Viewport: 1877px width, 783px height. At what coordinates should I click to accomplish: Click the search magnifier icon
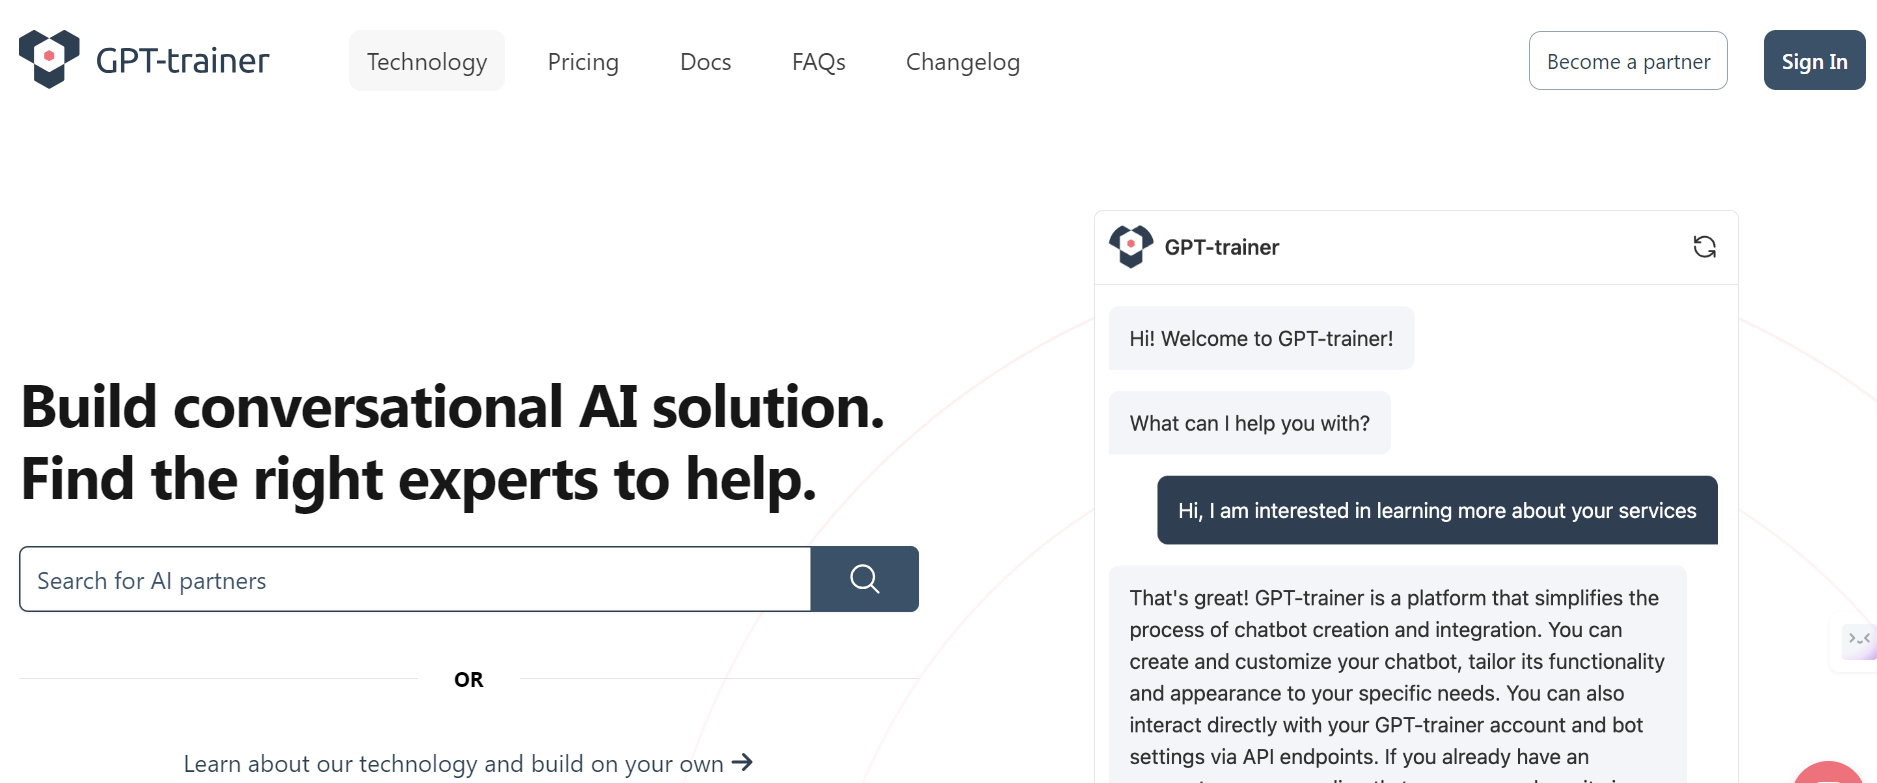click(864, 578)
